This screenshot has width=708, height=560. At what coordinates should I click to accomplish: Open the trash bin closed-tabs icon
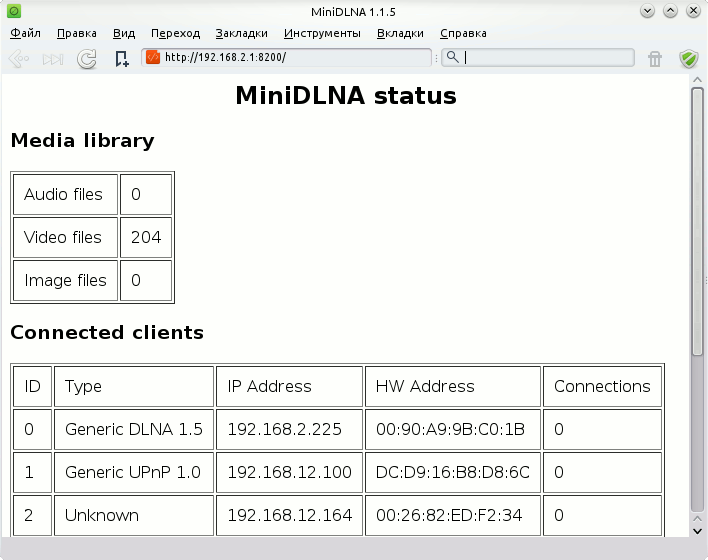(655, 59)
